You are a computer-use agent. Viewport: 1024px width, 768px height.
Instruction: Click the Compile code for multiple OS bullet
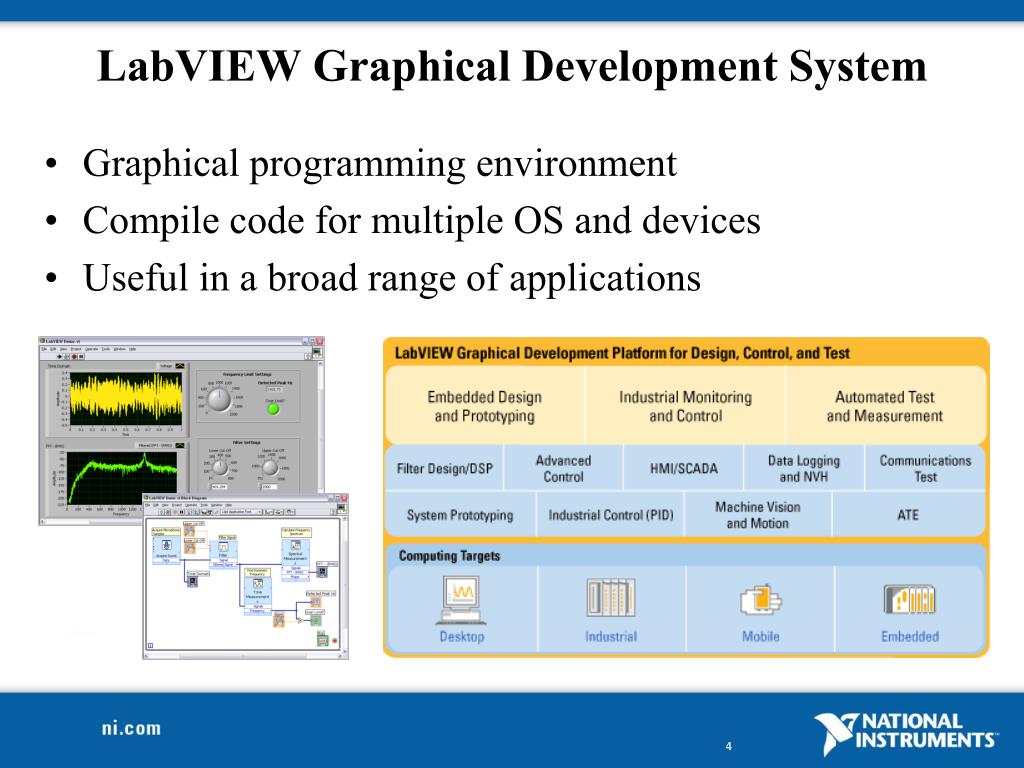tap(421, 221)
